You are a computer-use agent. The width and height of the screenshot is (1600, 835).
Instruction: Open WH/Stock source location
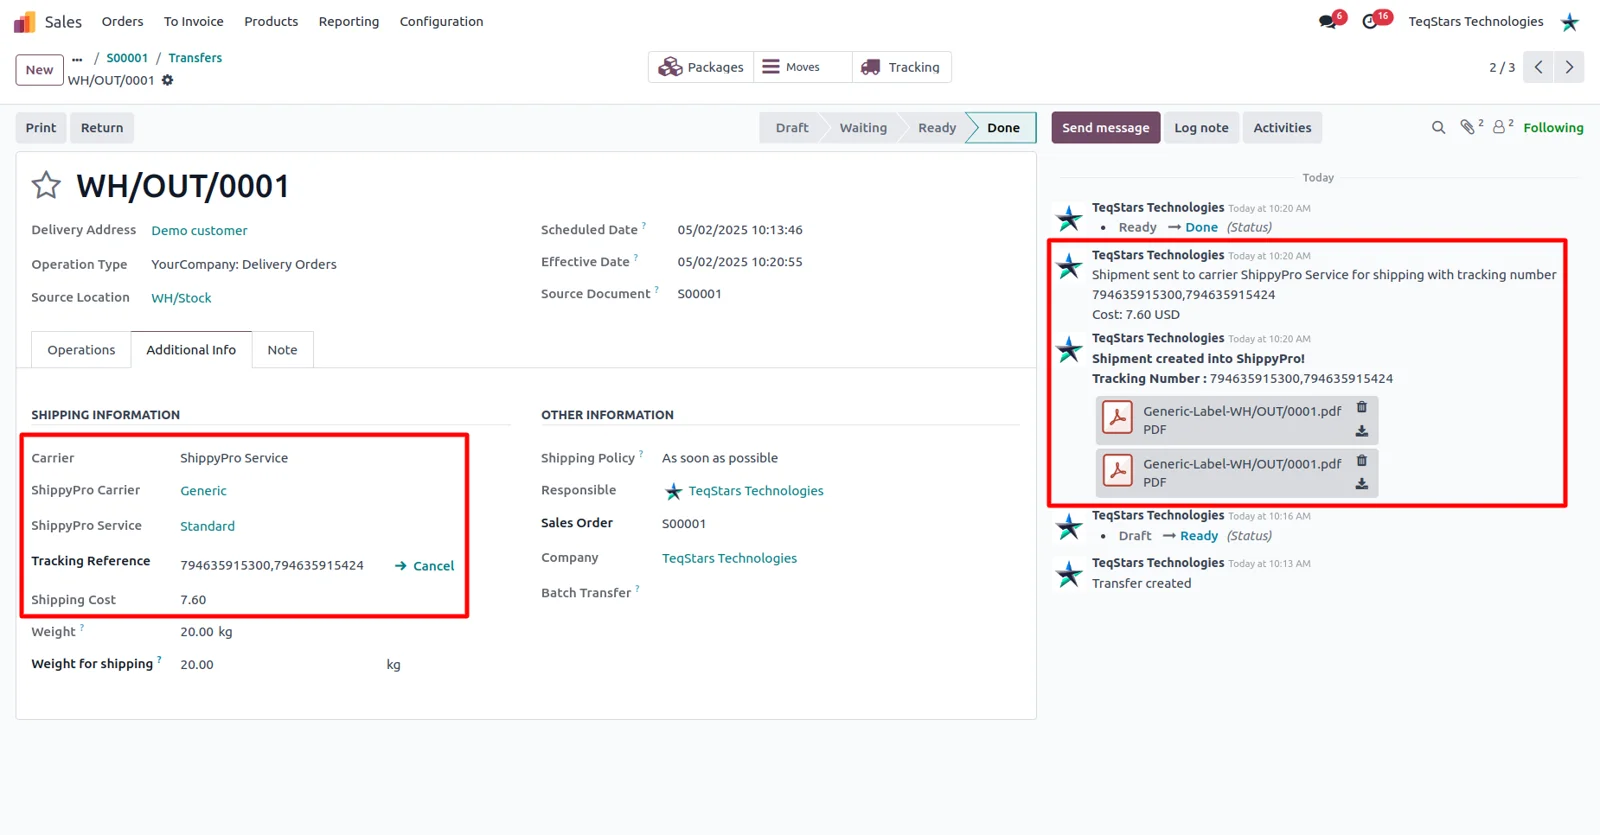tap(181, 298)
